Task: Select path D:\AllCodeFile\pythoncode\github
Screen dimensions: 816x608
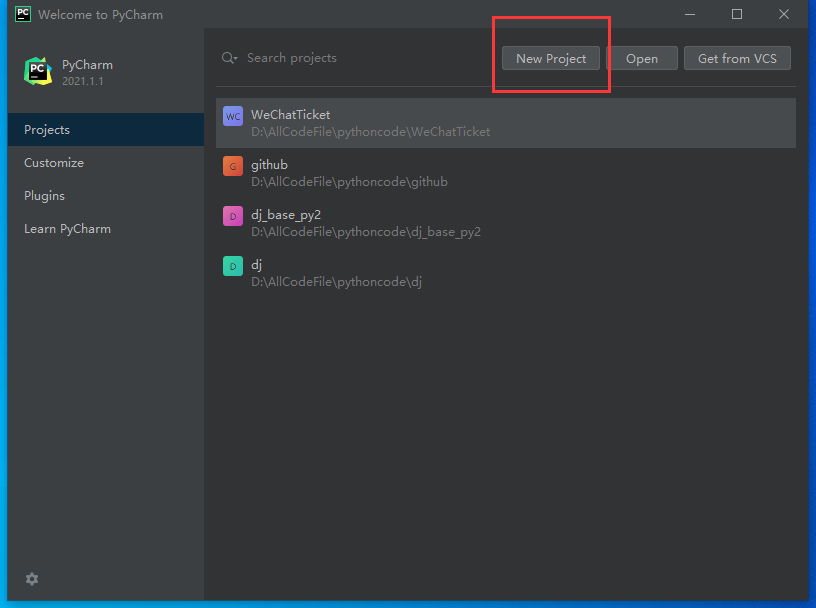Action: 349,182
